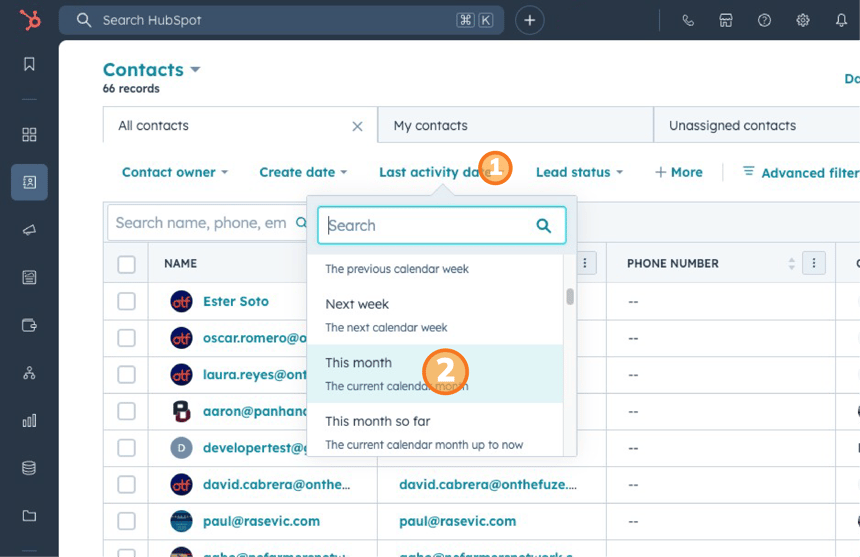Select the aaron@panhand row checkbox

tap(127, 411)
